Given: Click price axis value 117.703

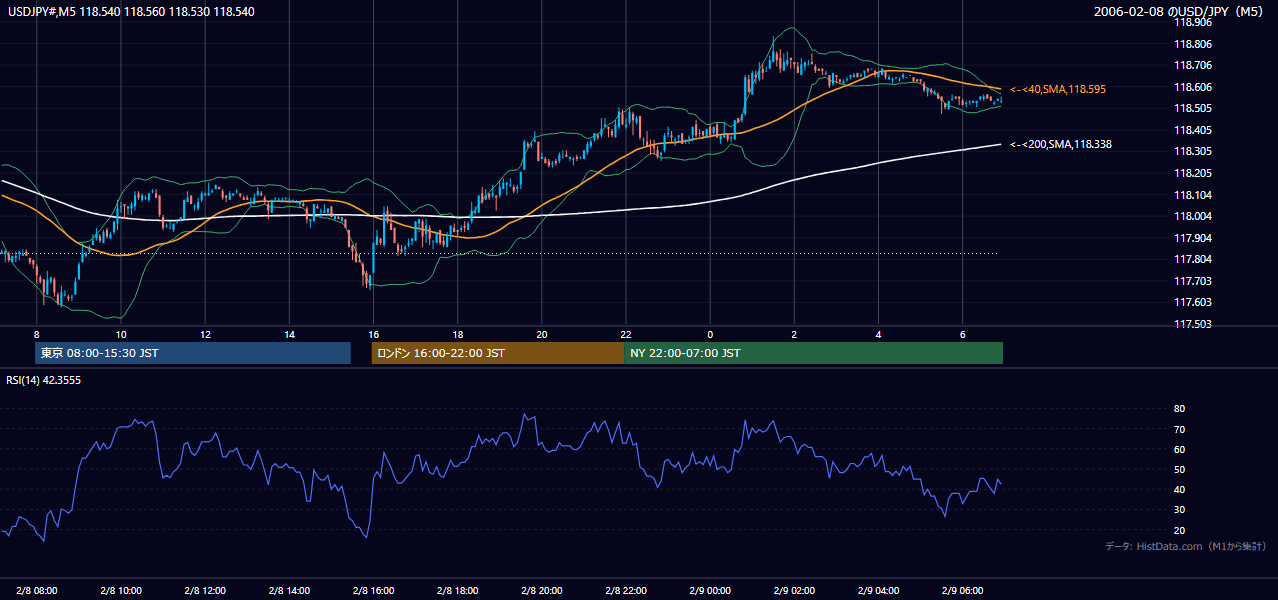Looking at the screenshot, I should tap(1192, 281).
